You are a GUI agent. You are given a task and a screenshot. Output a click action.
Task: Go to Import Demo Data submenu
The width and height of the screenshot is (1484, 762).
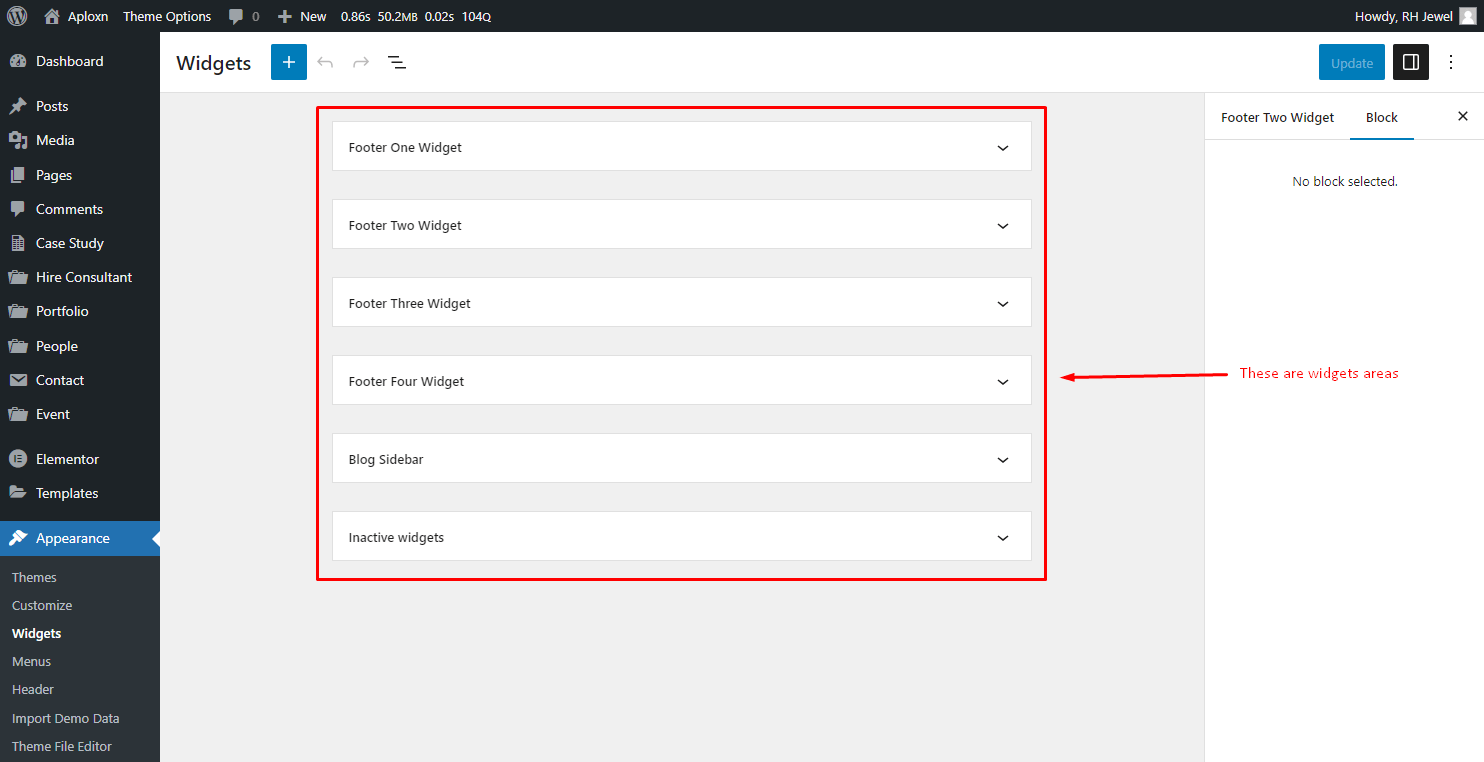(65, 718)
